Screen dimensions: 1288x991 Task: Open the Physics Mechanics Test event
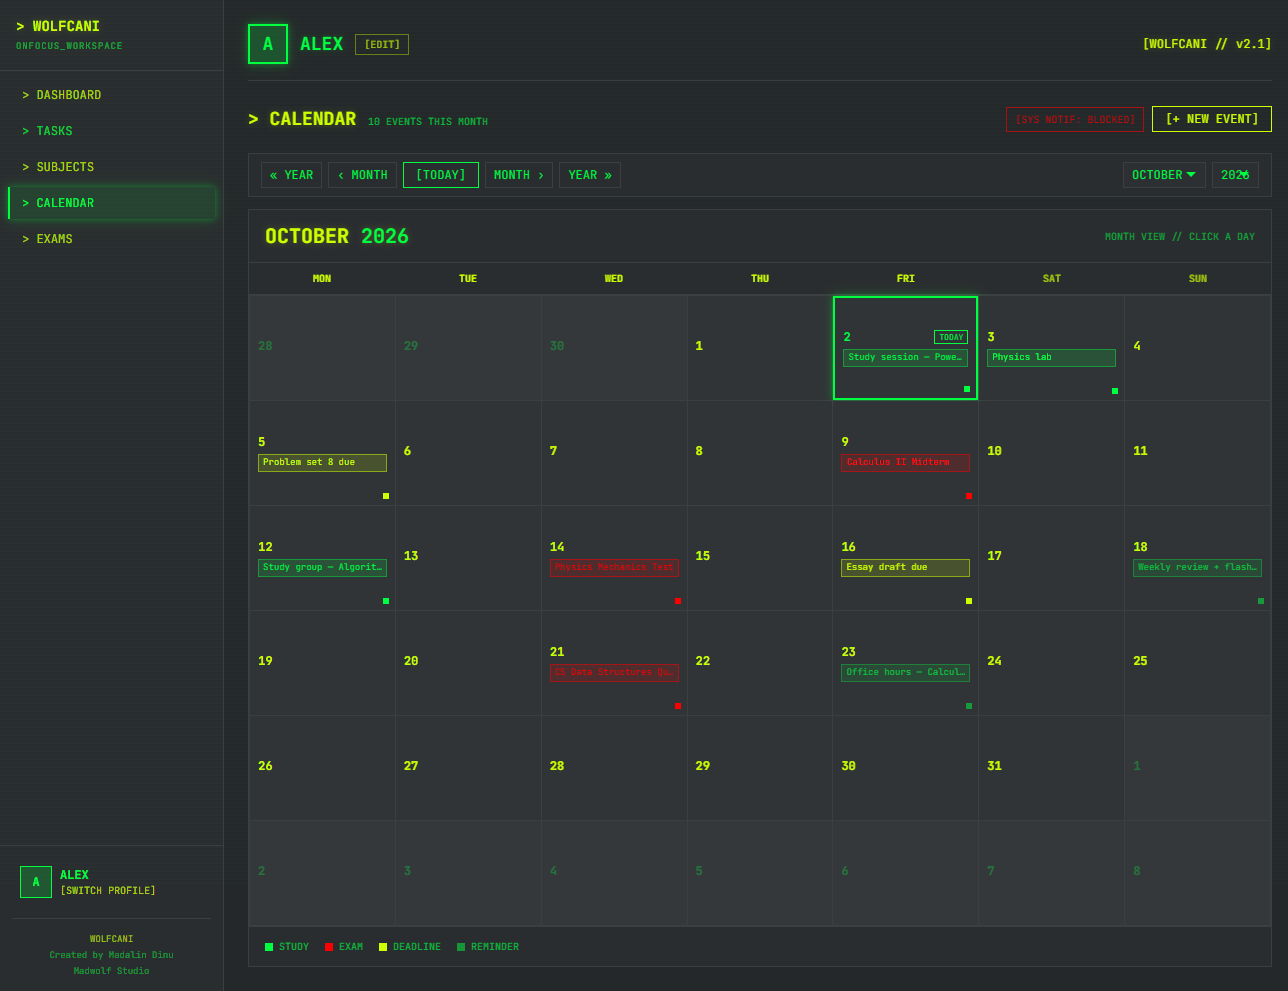pos(614,567)
